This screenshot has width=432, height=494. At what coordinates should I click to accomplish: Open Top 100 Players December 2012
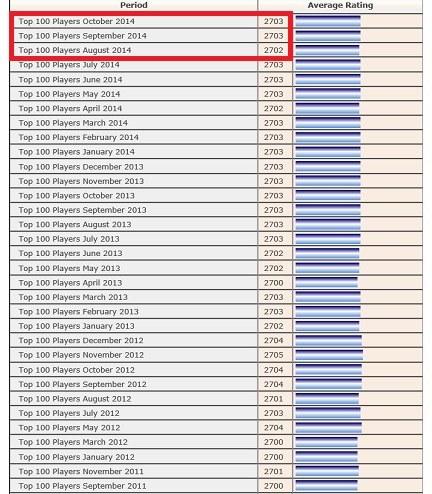81,340
